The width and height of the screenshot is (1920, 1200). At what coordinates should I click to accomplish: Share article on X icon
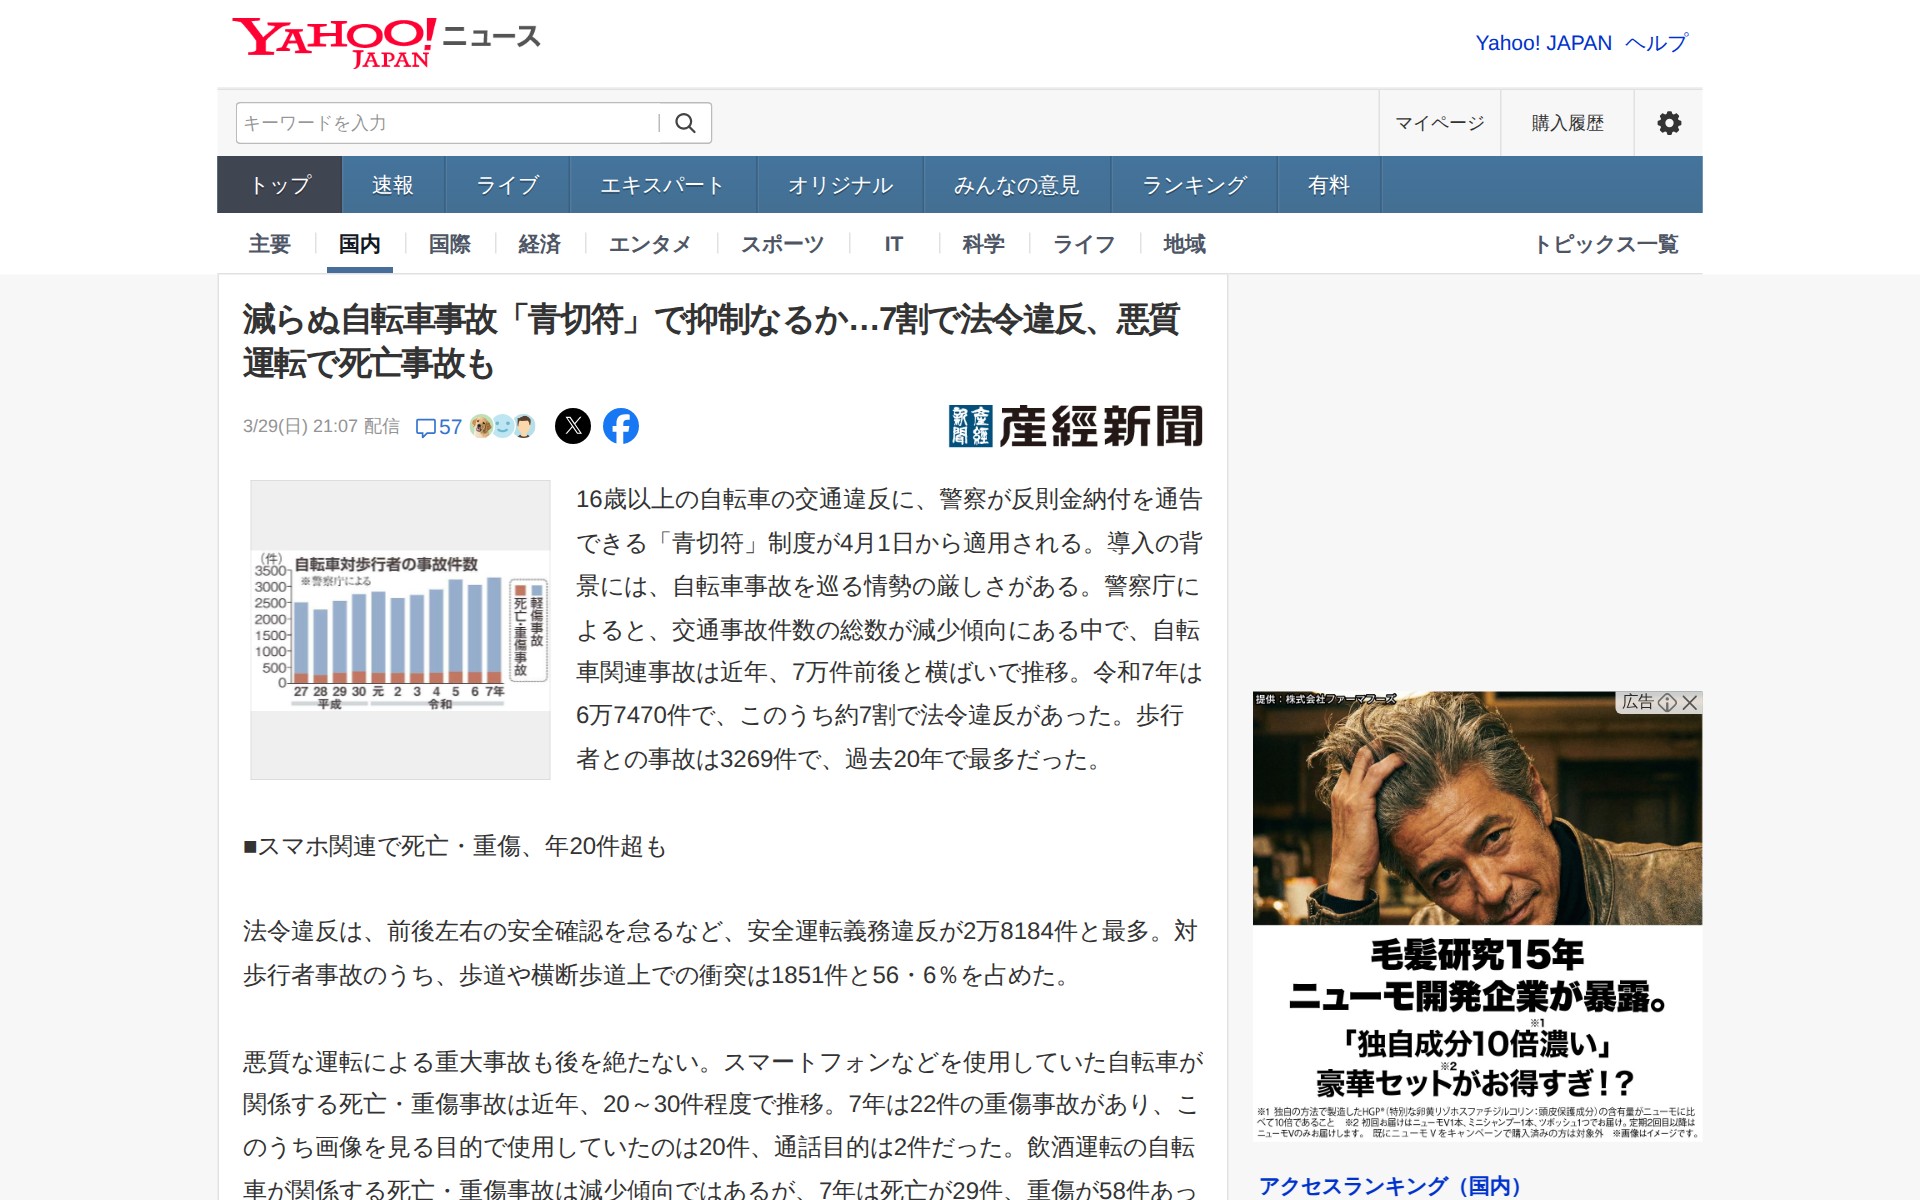(573, 426)
